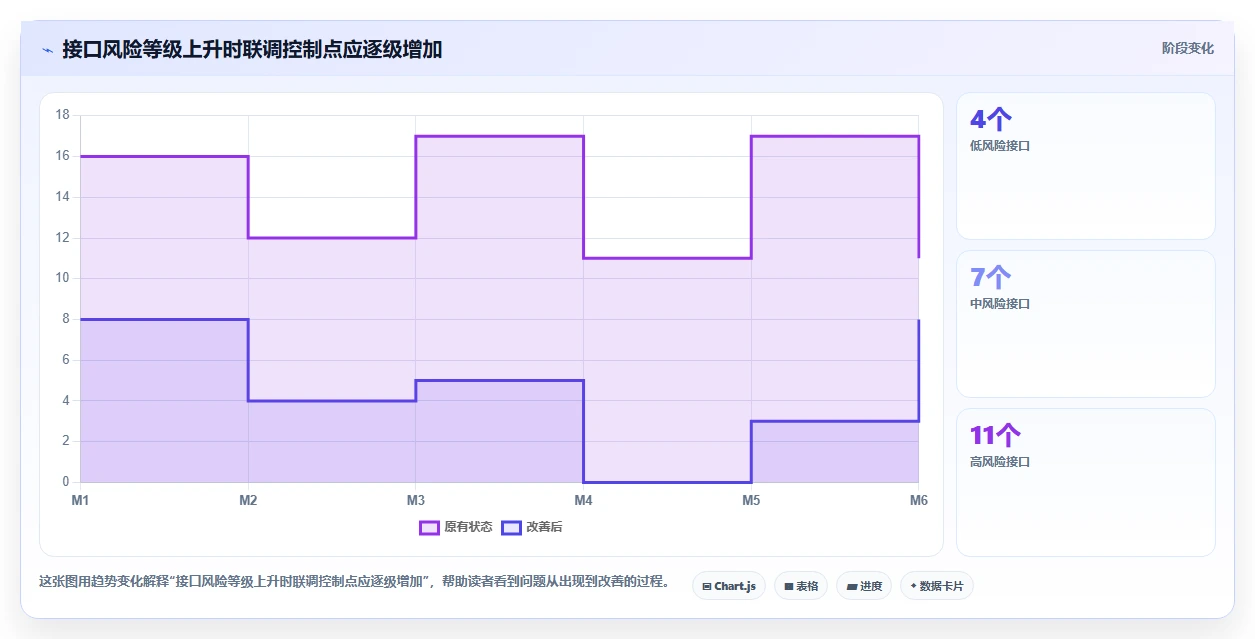The height and width of the screenshot is (639, 1255).
Task: Open the 11个 高风险接口 card
Action: click(x=1085, y=482)
